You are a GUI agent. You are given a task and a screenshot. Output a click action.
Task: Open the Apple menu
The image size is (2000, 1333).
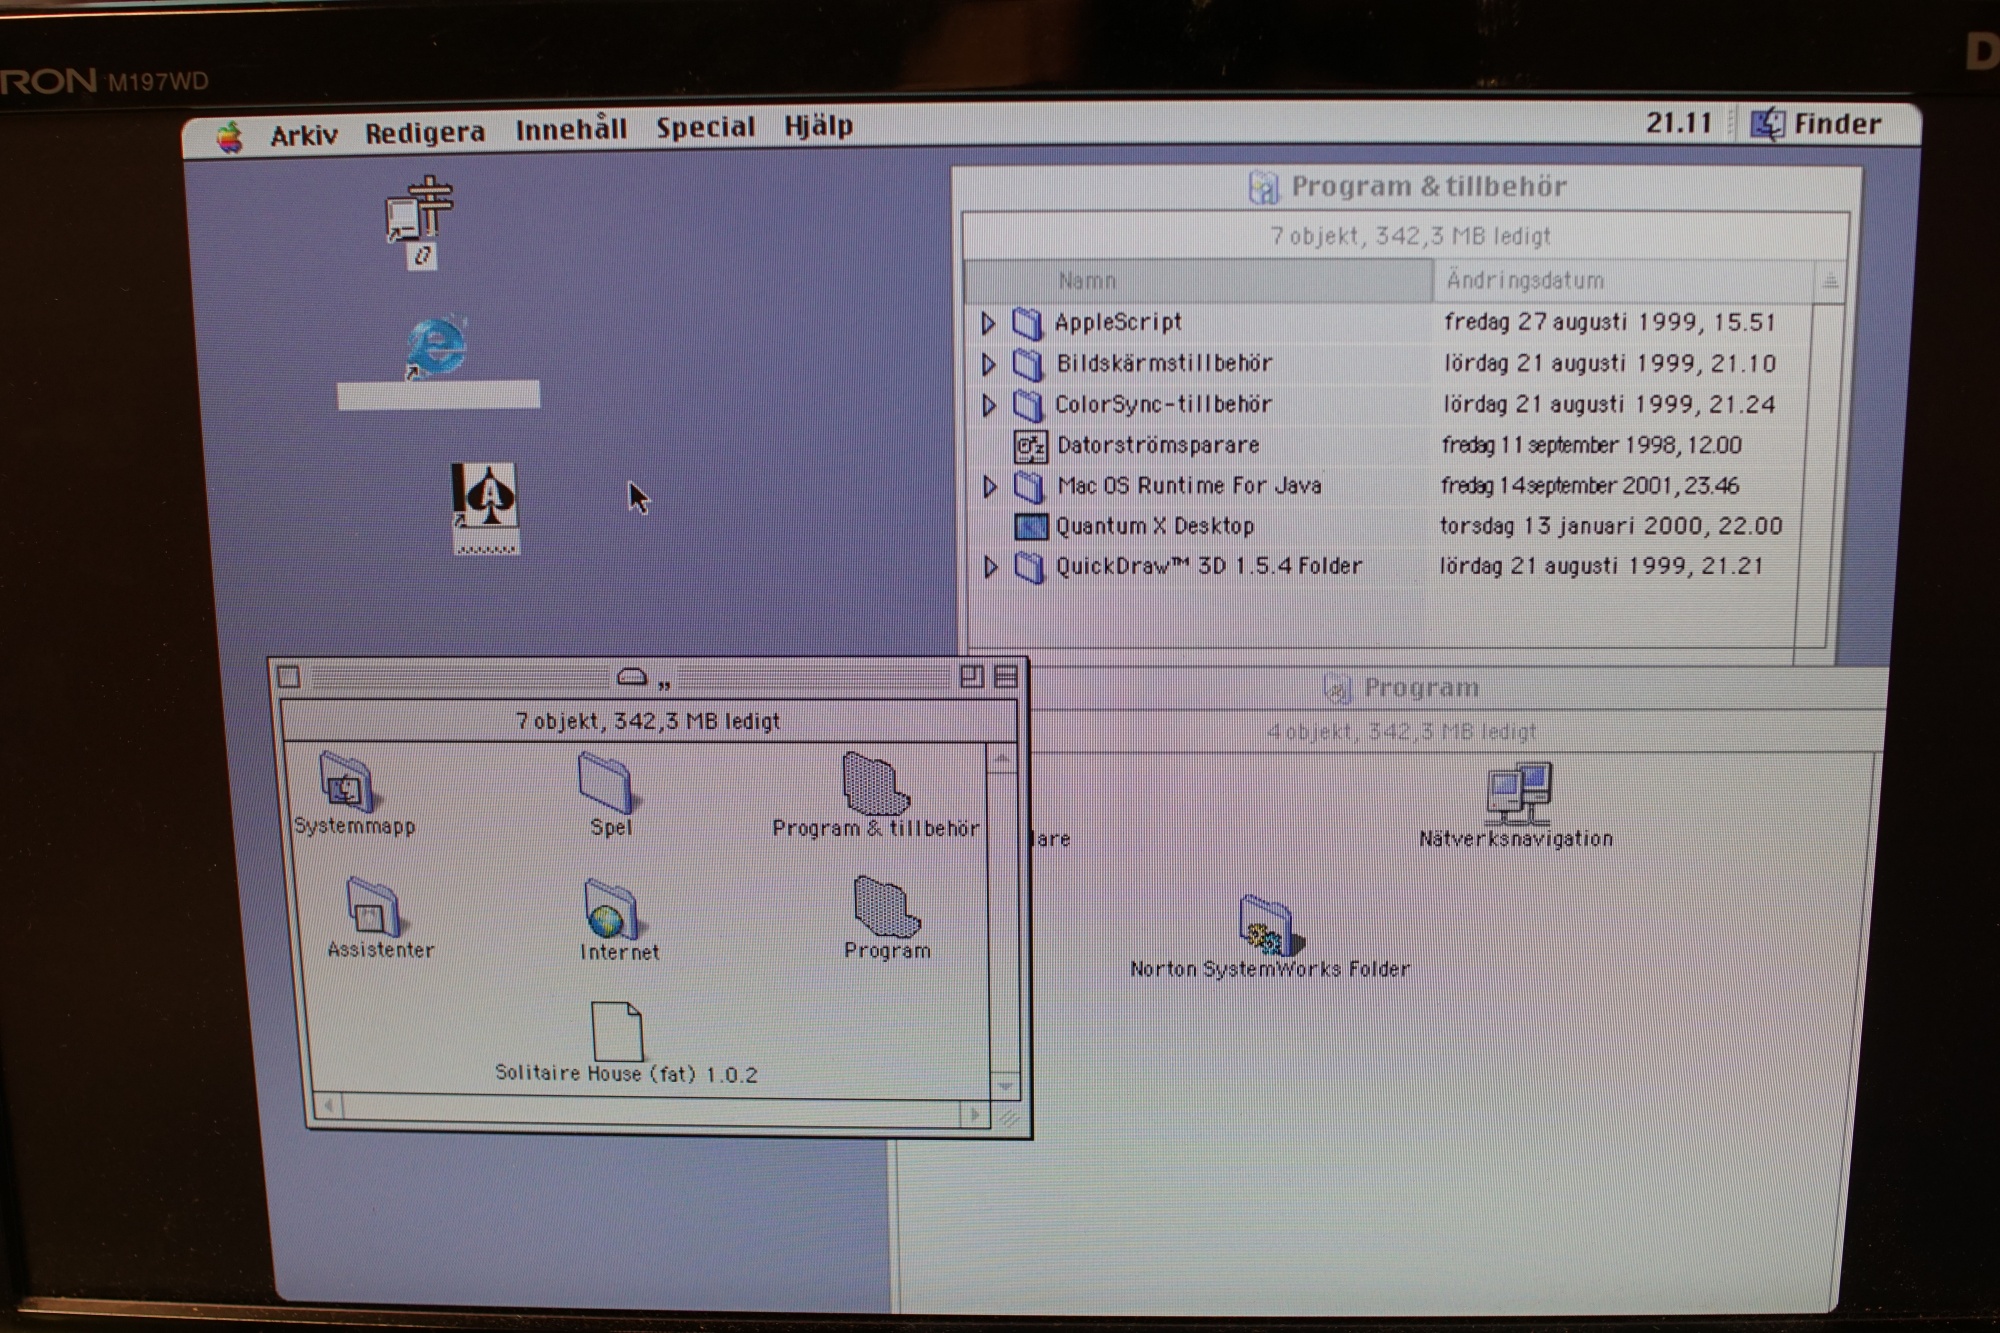pos(230,136)
